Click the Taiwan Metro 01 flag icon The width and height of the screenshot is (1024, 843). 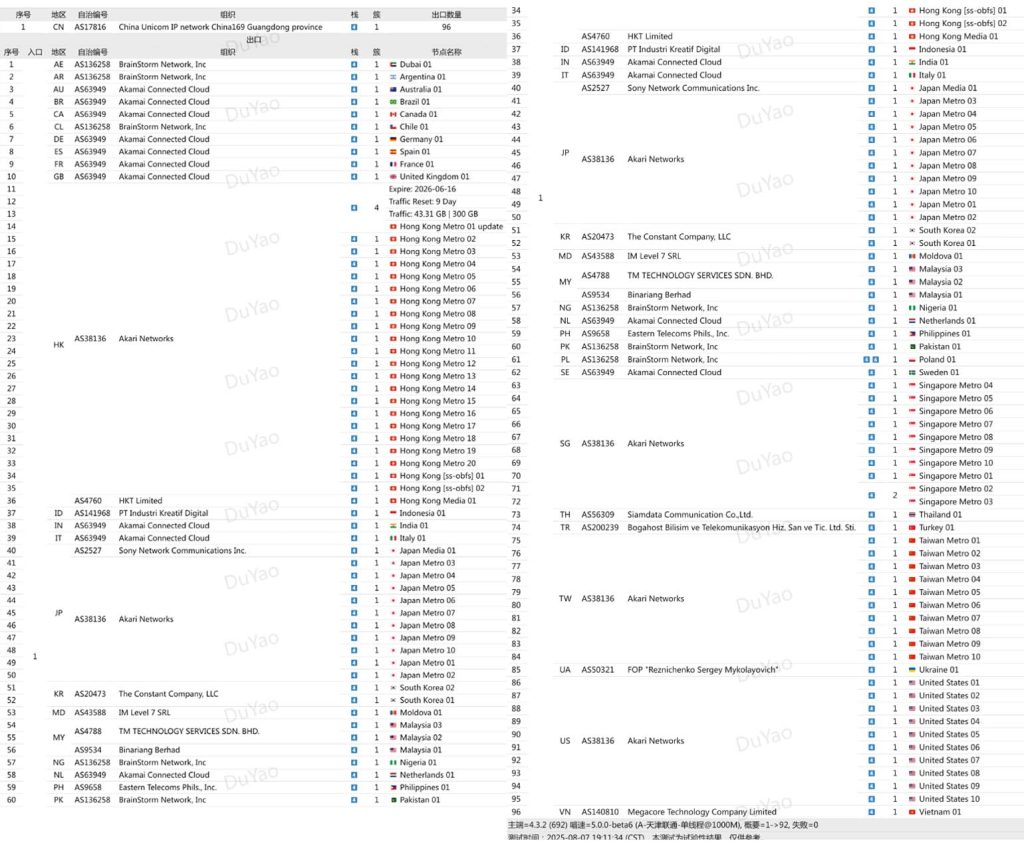click(912, 541)
